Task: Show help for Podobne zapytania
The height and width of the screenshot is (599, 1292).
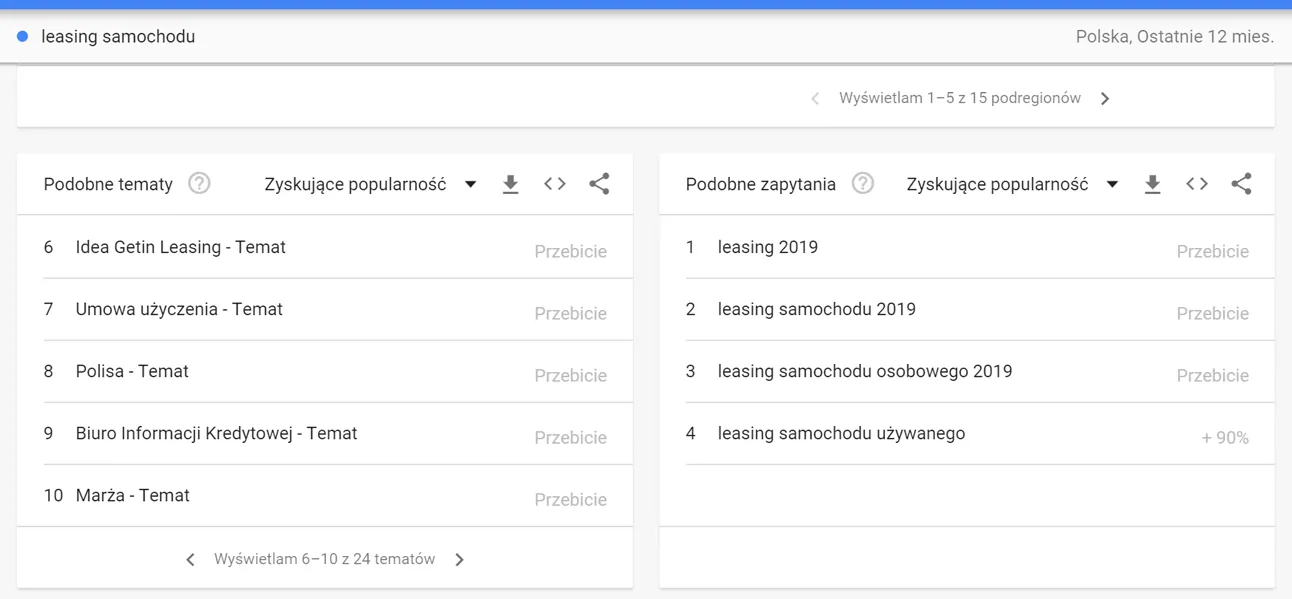Action: tap(863, 183)
